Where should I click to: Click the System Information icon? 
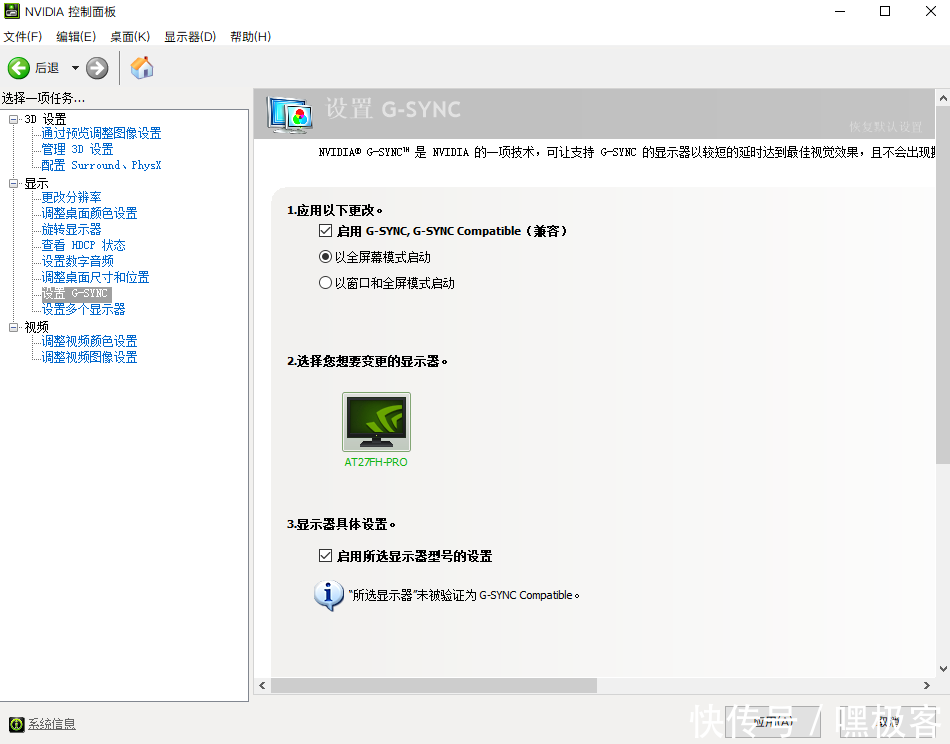16,724
